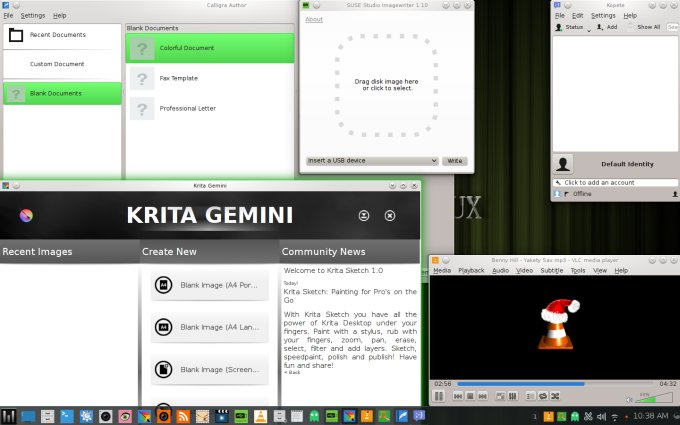Mute VLC audio via speaker icon
This screenshot has height=425, width=680.
coord(629,398)
